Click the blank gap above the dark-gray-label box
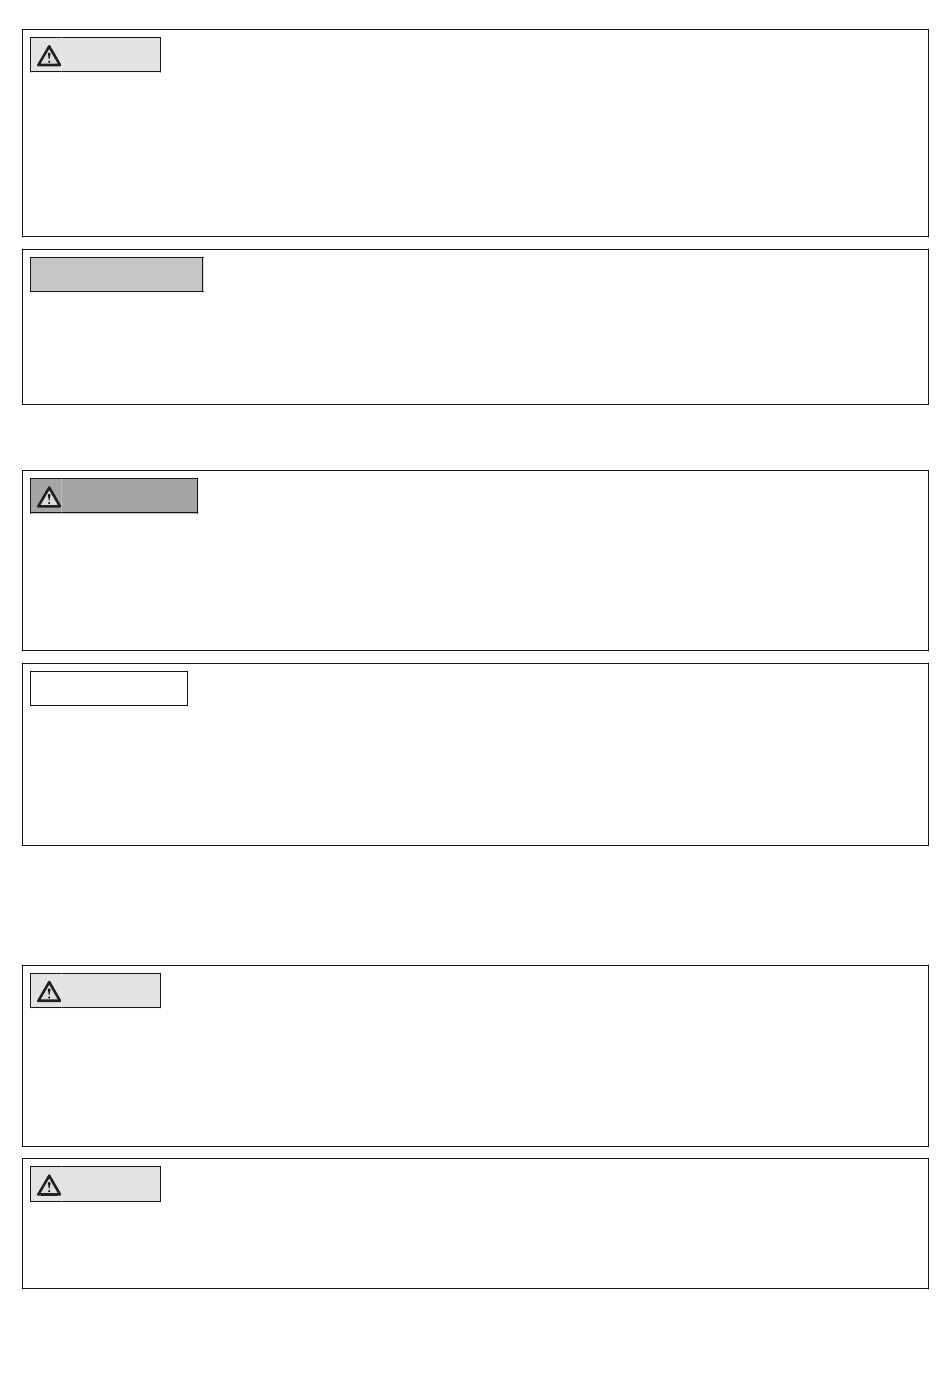The height and width of the screenshot is (1383, 950). (x=475, y=437)
